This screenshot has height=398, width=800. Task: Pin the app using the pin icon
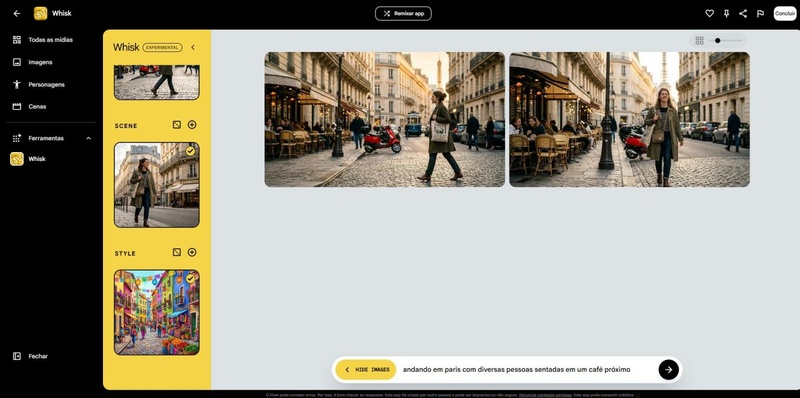[x=727, y=14]
